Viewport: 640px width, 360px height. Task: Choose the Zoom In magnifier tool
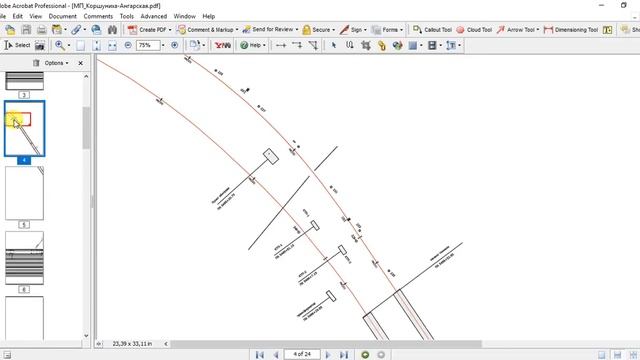tap(60, 45)
